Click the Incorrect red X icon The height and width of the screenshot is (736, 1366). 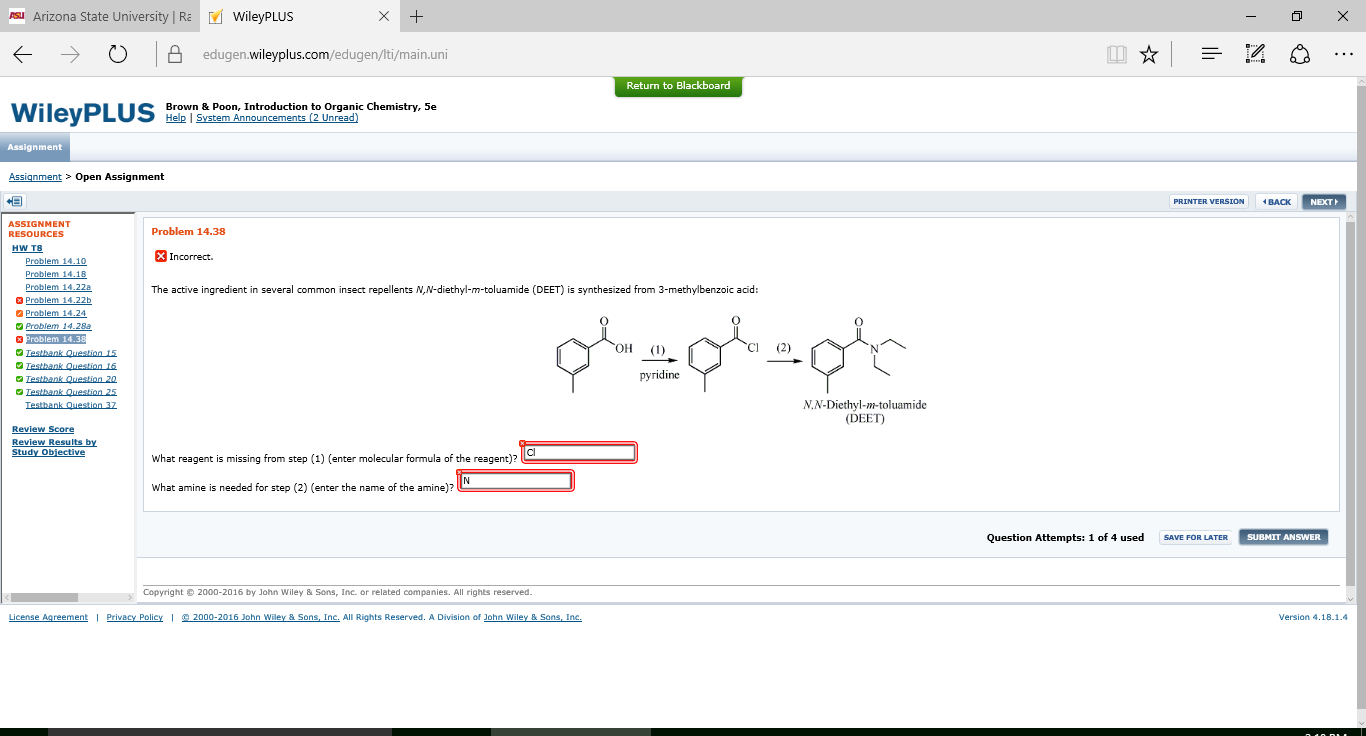tap(161, 256)
